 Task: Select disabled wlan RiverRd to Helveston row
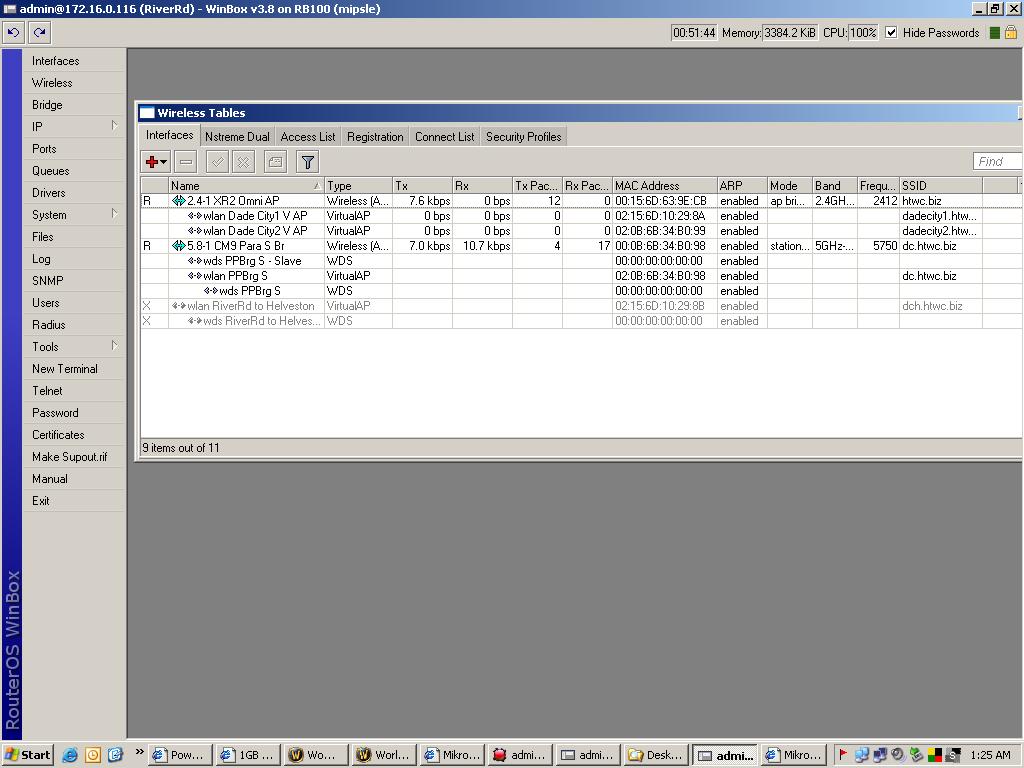pos(581,306)
